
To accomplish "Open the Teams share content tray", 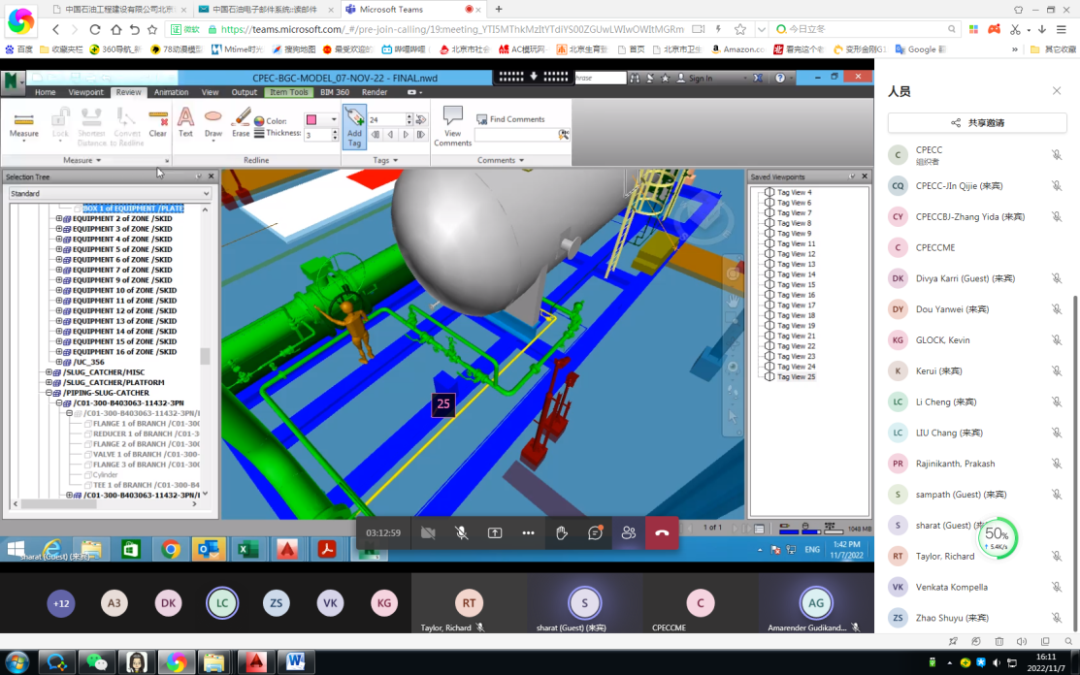I will 495,533.
